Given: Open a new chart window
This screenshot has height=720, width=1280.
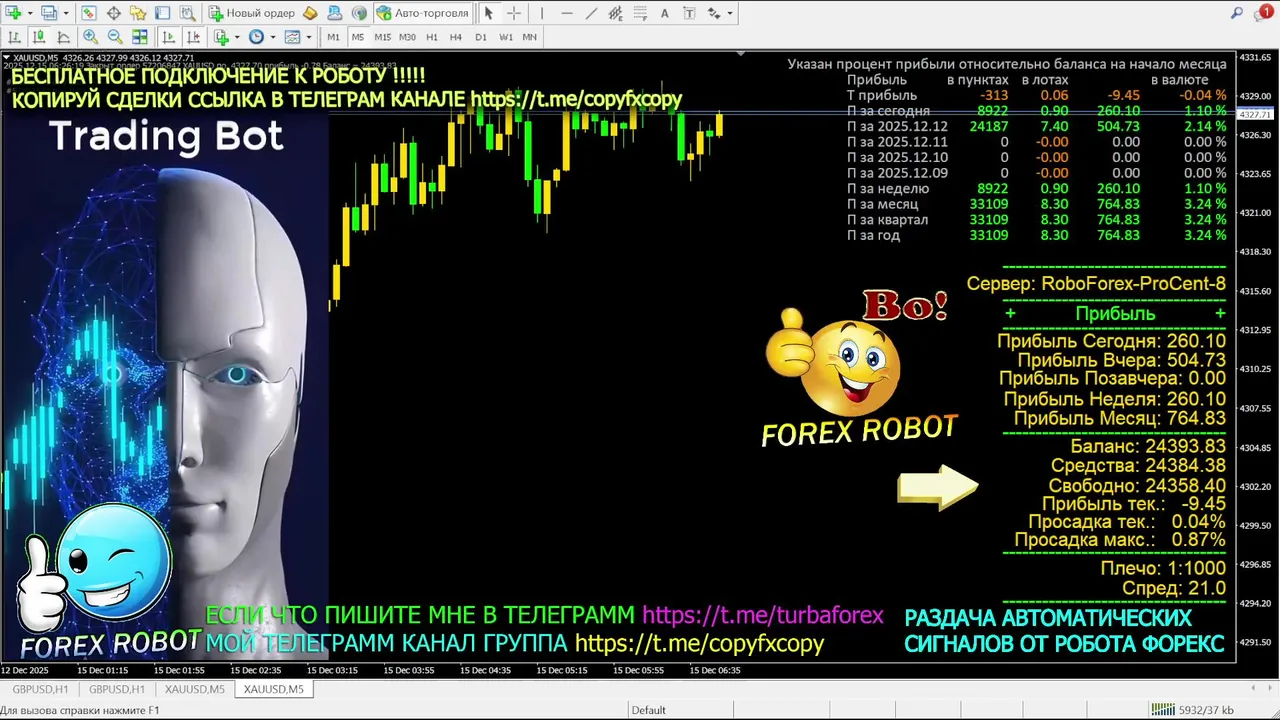Looking at the screenshot, I should pos(13,13).
